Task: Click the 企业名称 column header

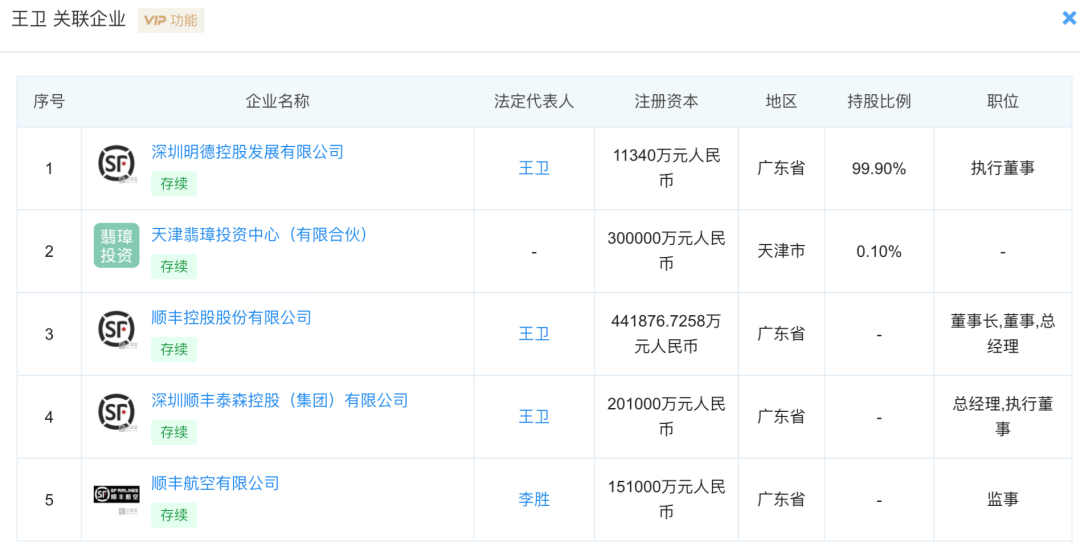Action: [278, 101]
